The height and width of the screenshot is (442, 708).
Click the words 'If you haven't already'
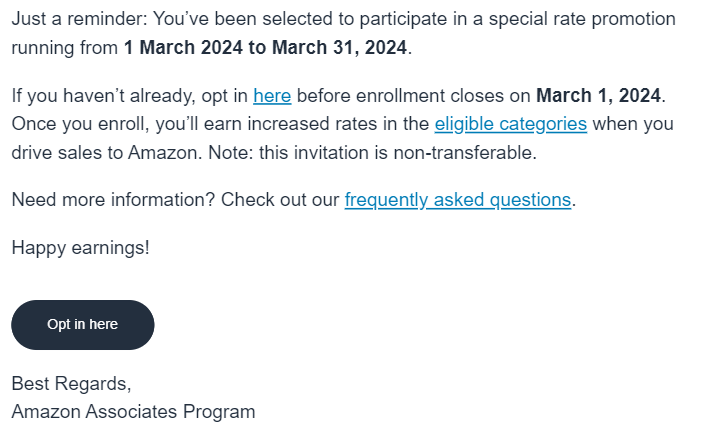[x=103, y=96]
